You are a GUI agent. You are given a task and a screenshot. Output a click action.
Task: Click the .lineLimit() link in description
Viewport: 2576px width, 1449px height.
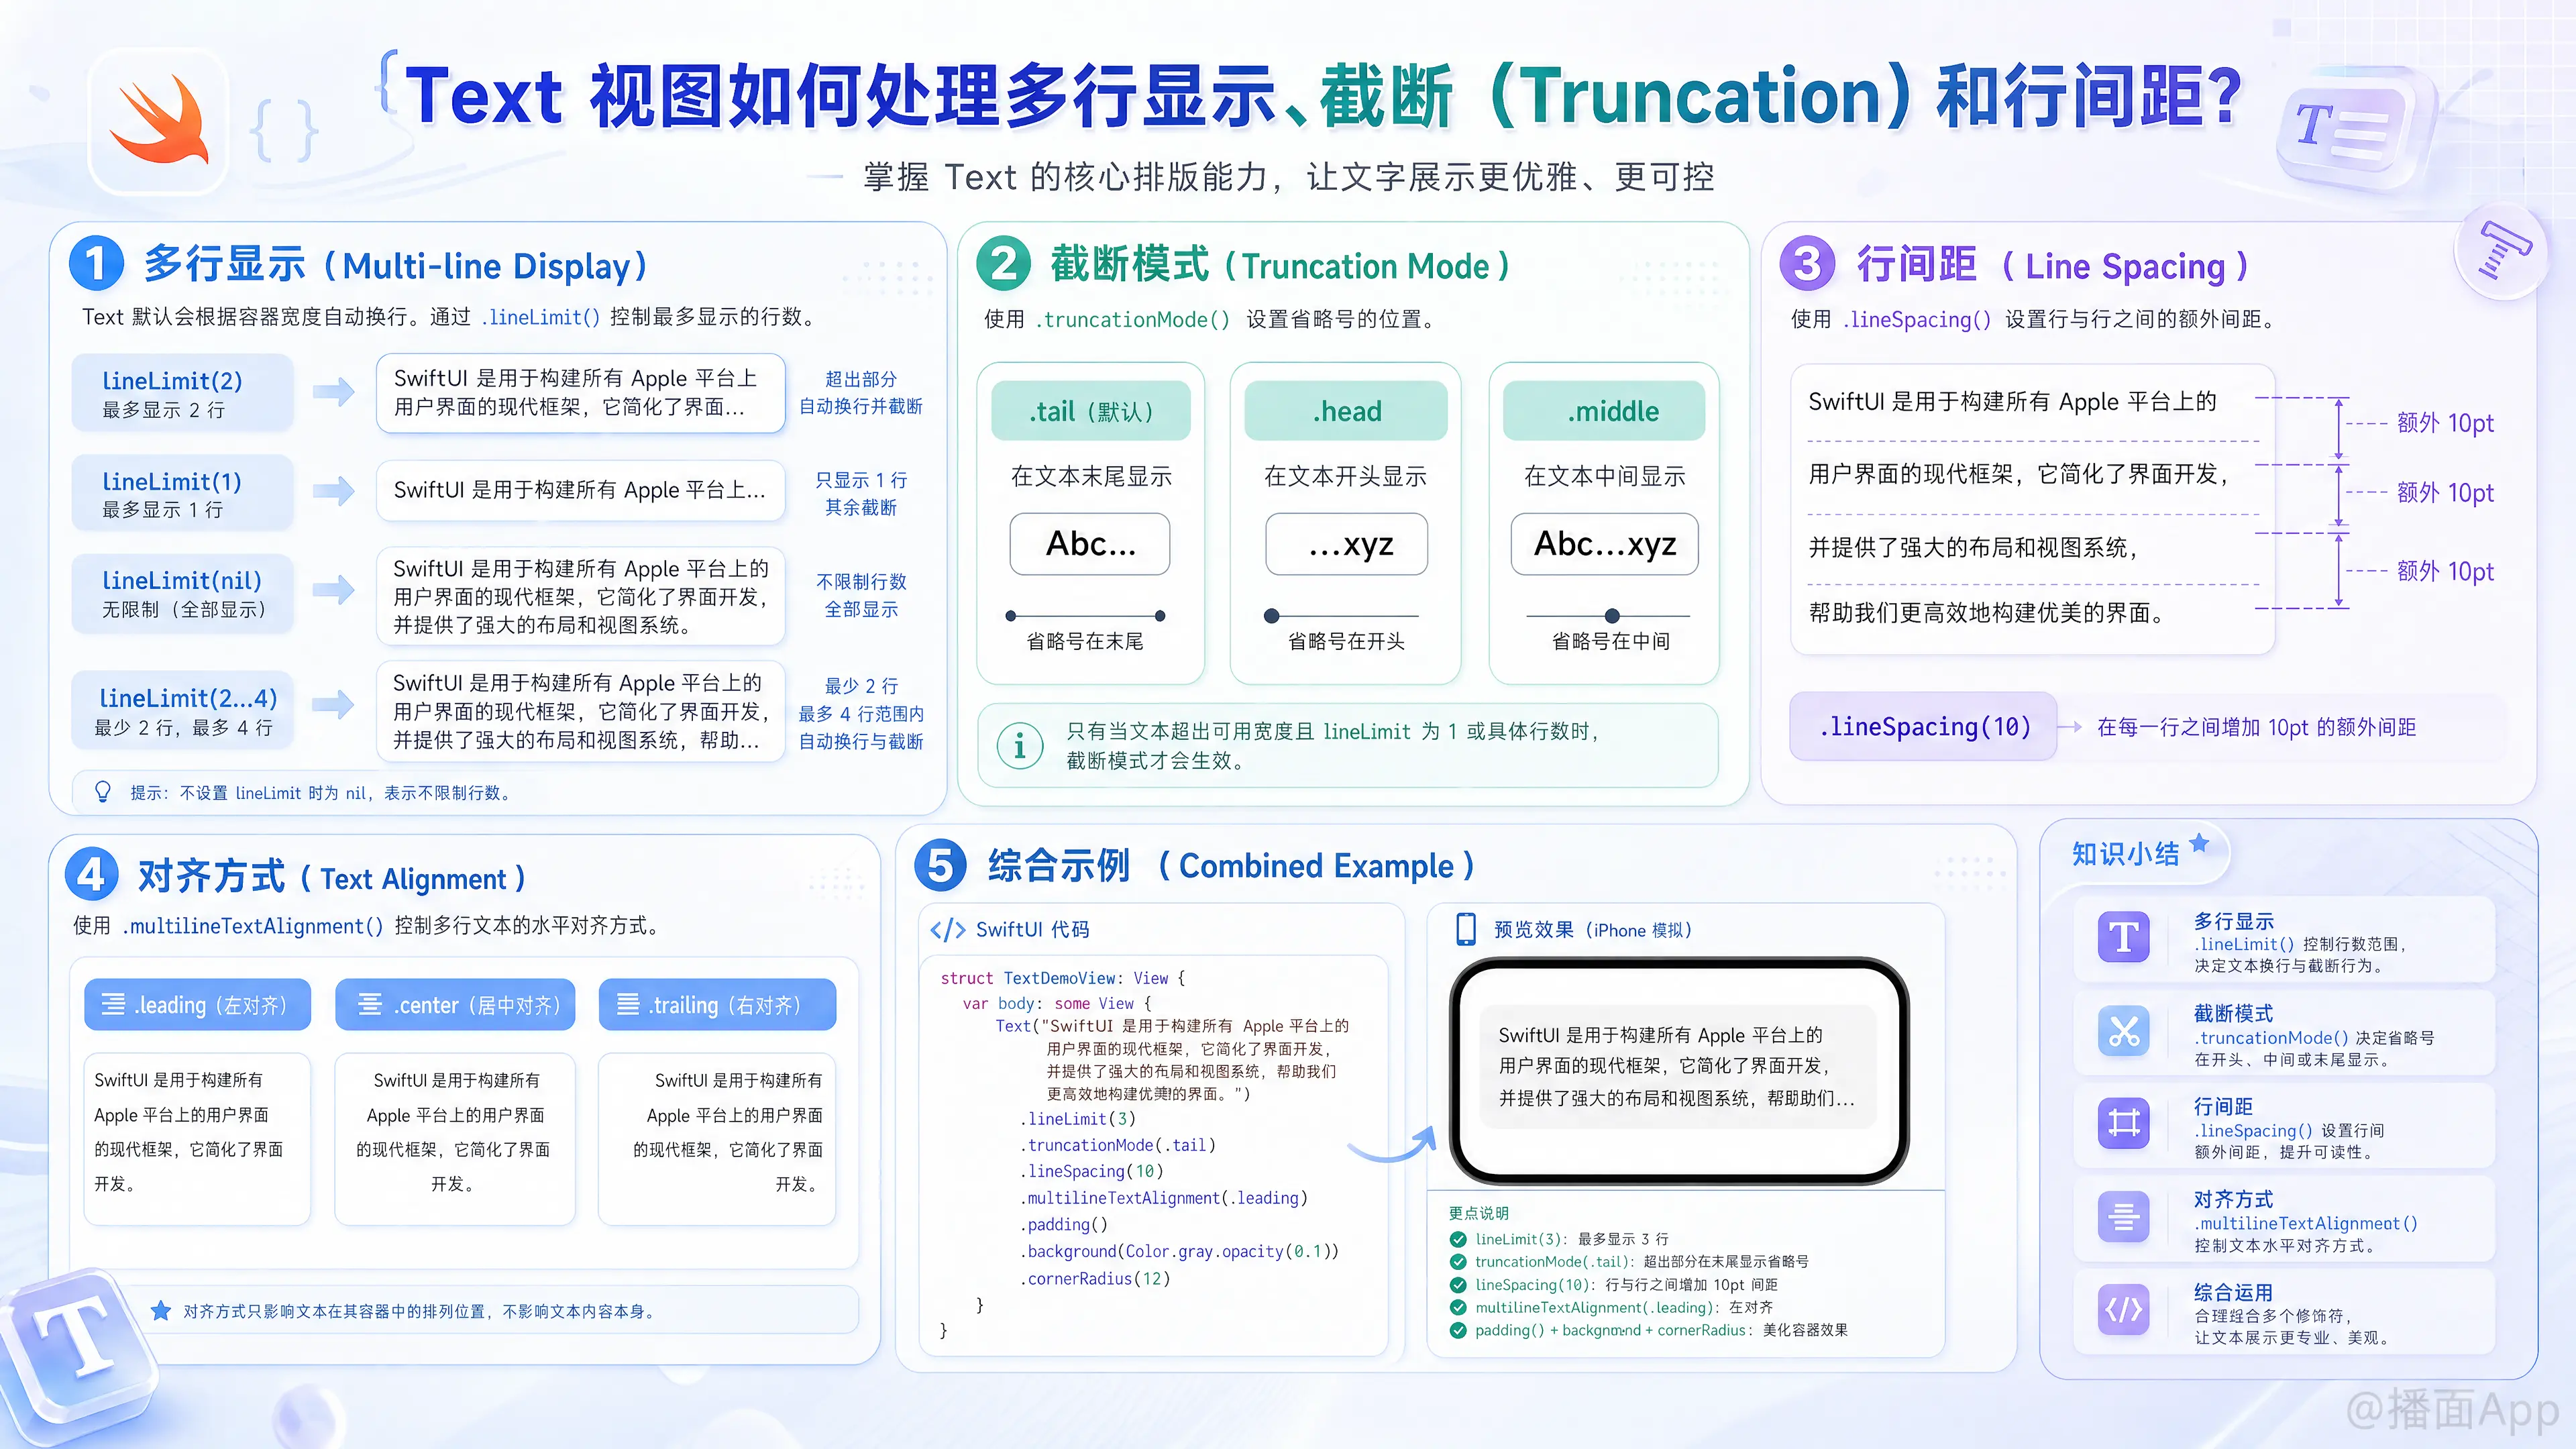coord(540,317)
